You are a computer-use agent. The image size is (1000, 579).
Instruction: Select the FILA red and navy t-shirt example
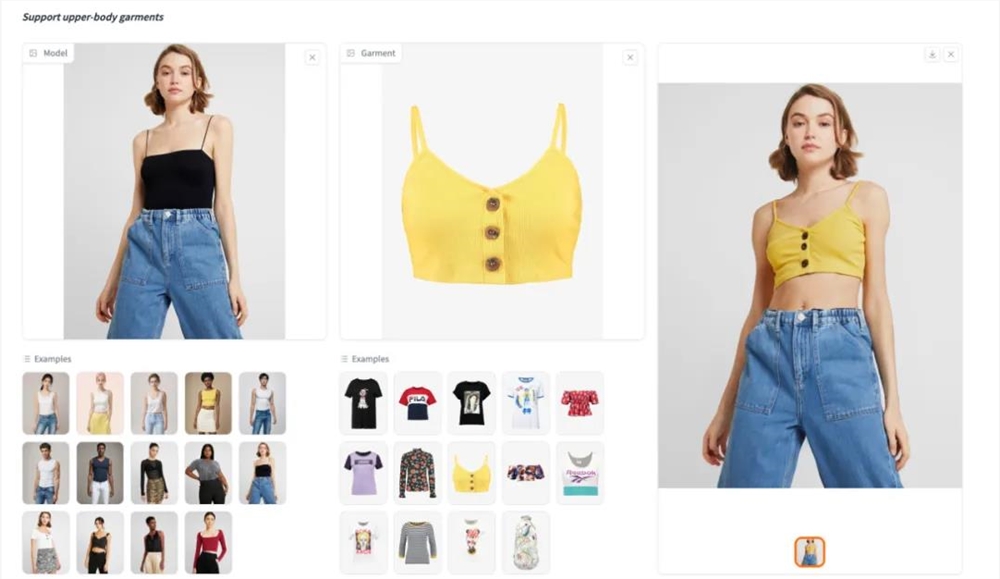[417, 403]
